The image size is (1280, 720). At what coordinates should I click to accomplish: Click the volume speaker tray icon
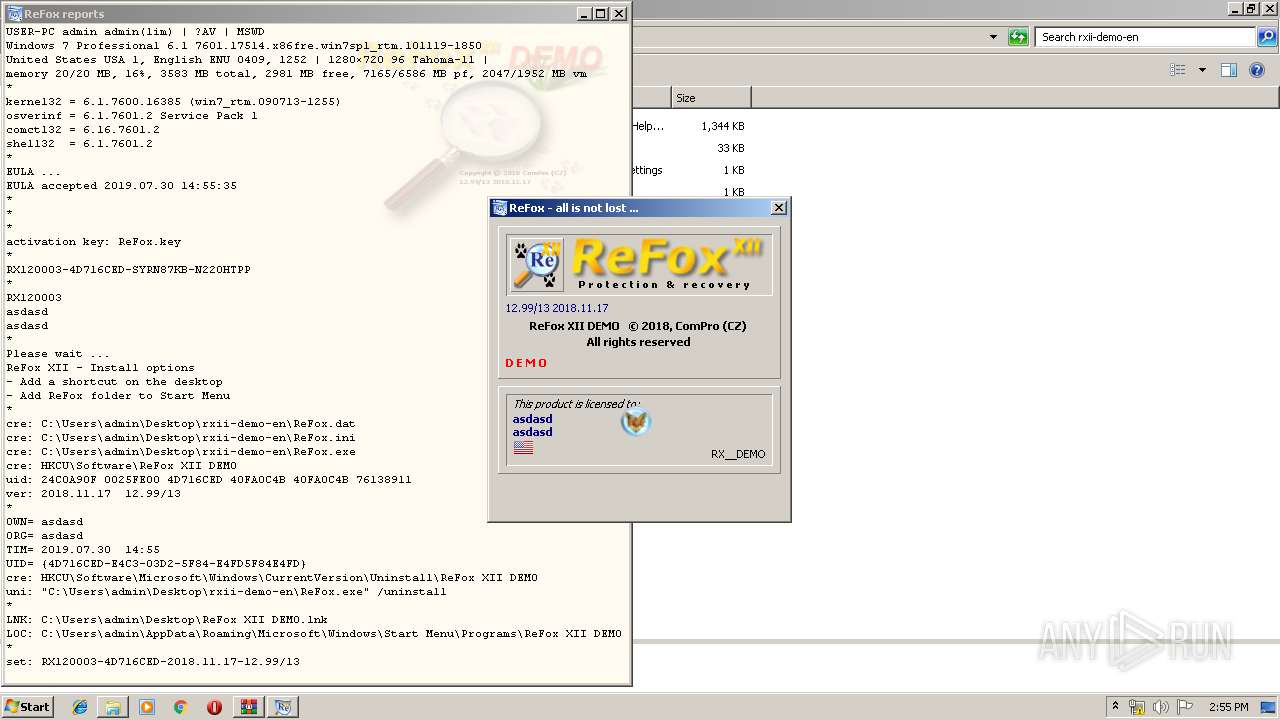(x=1161, y=707)
